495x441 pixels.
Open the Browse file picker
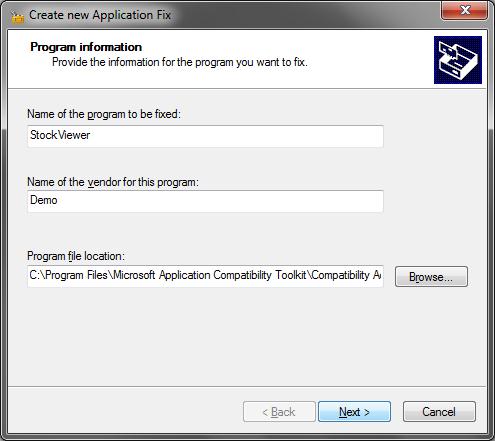pos(431,277)
